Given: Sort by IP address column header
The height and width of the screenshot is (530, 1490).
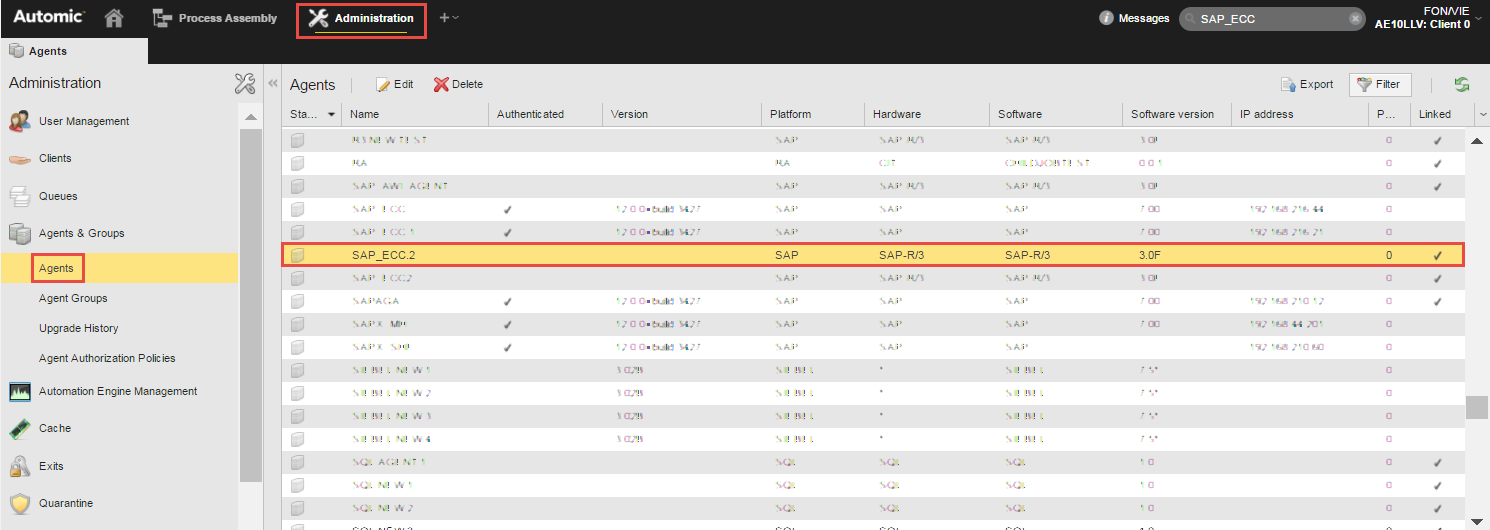Looking at the screenshot, I should click(1299, 114).
